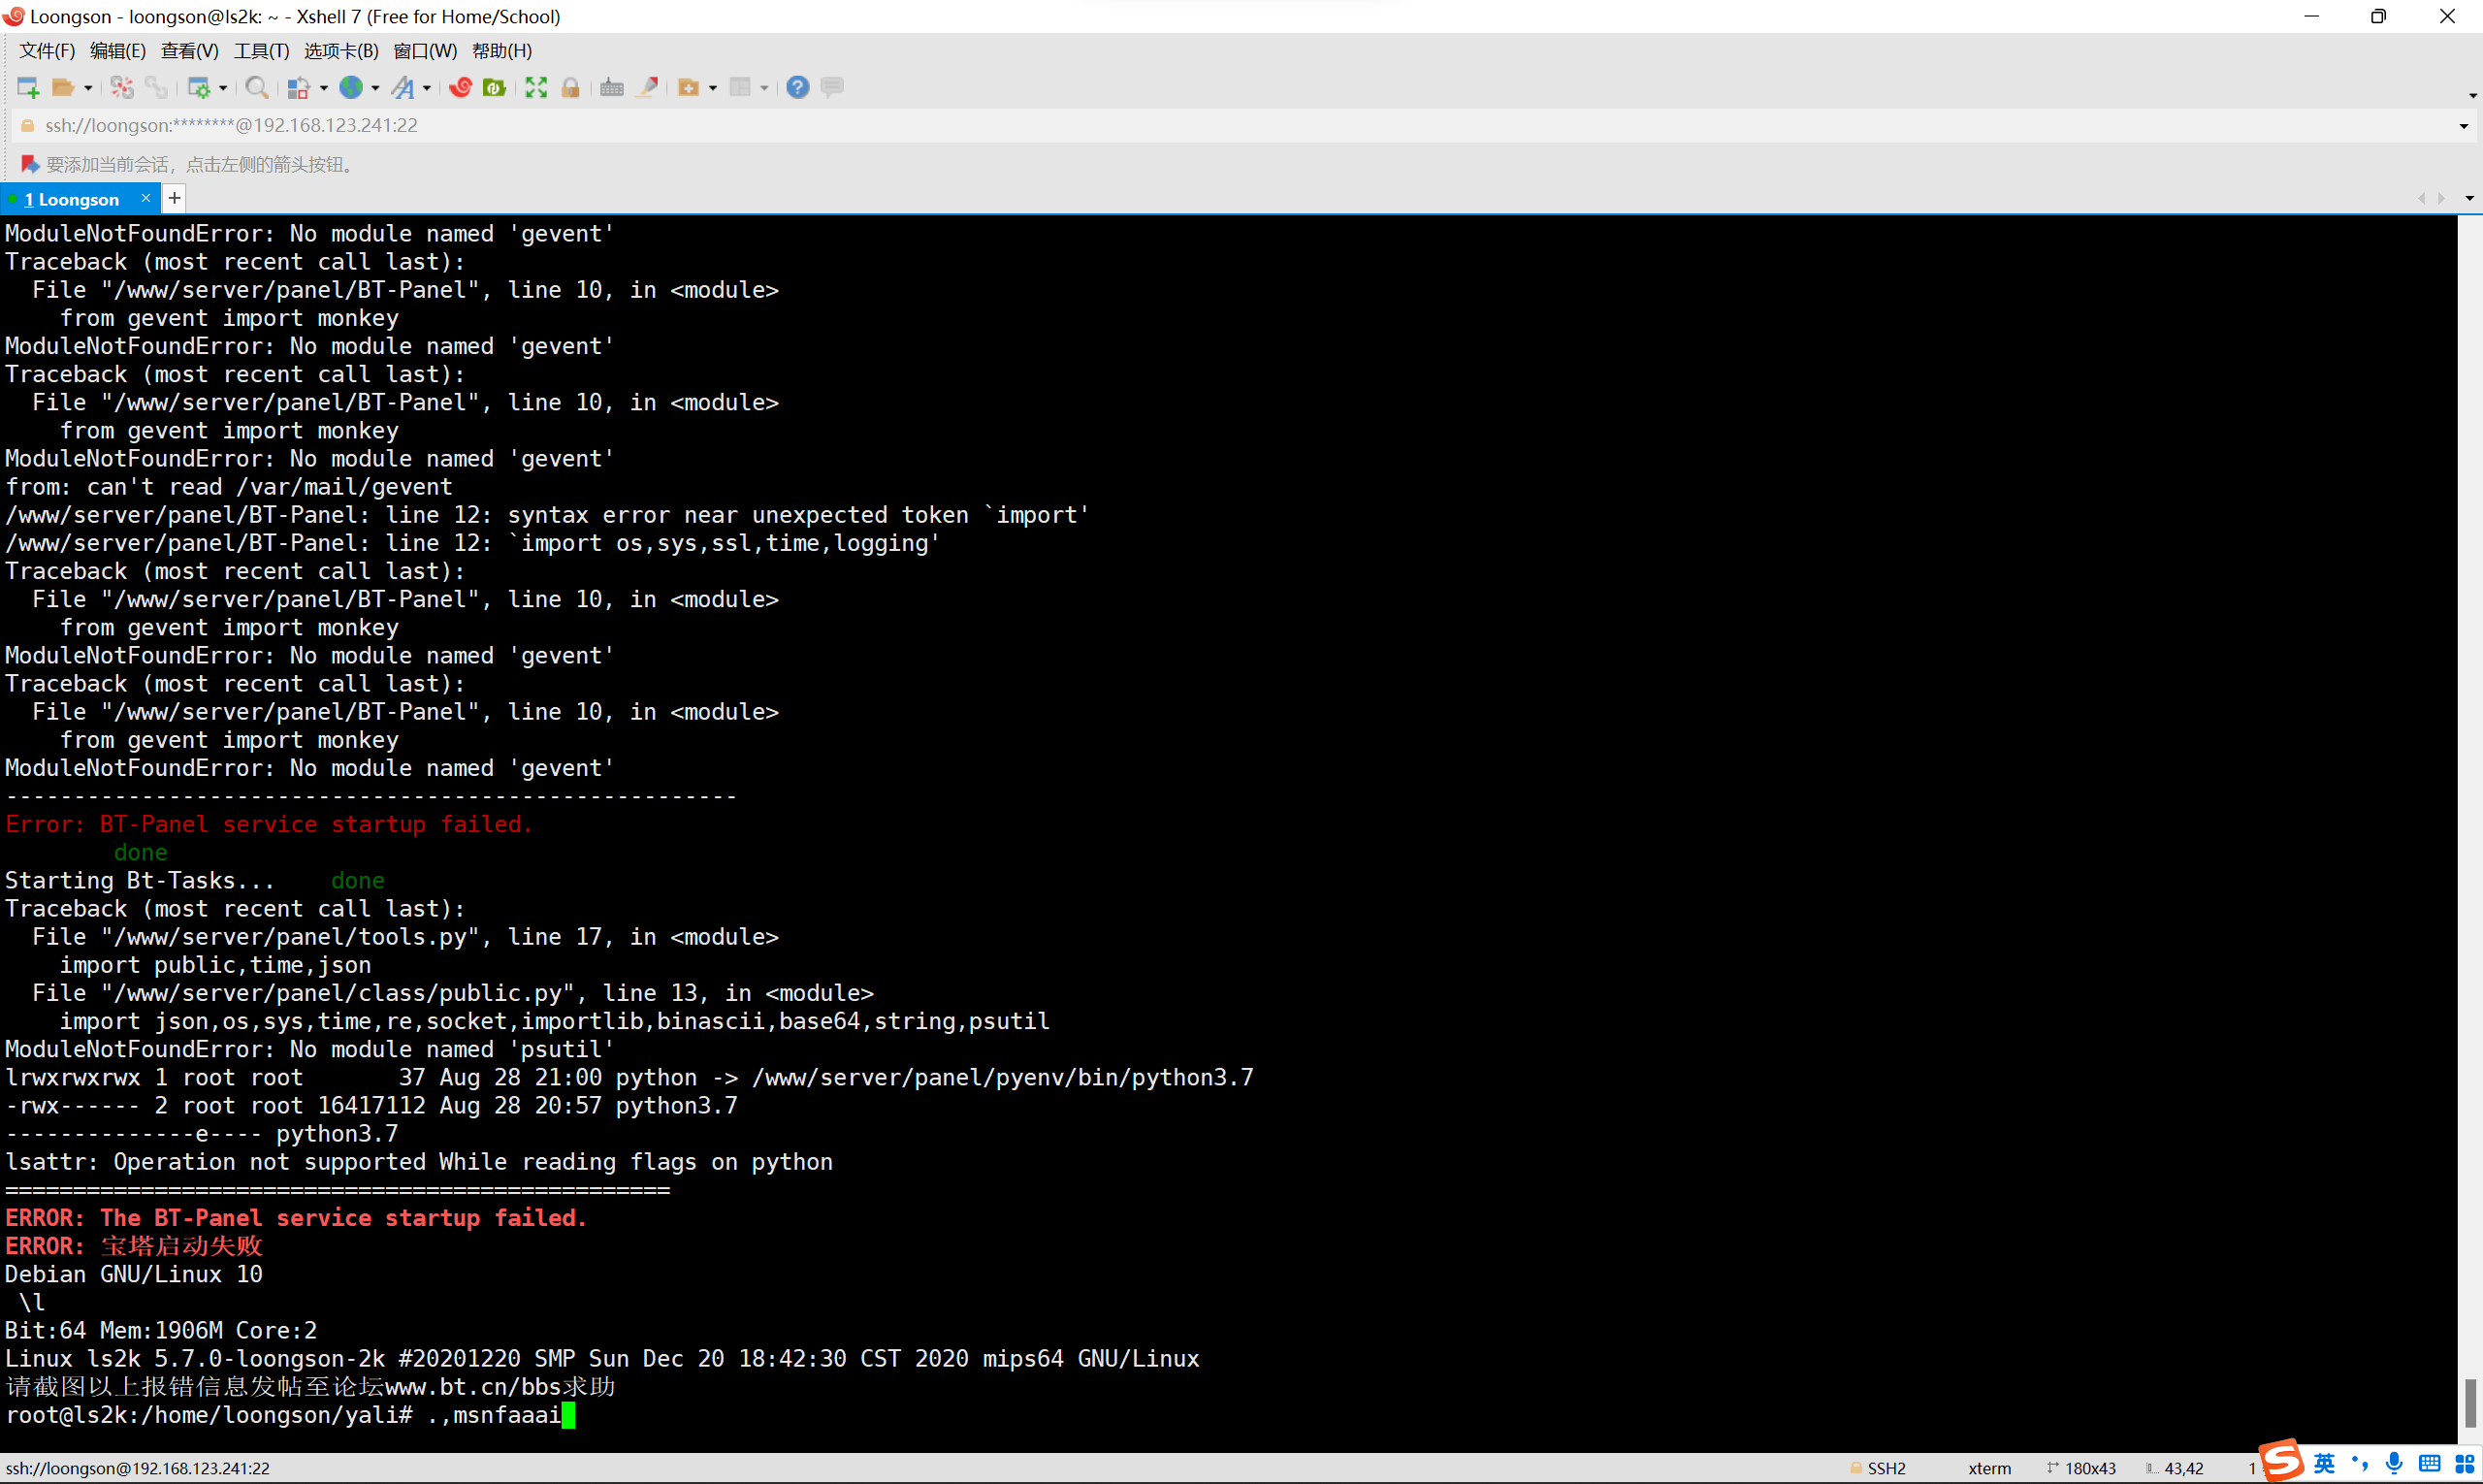2483x1484 pixels.
Task: Expand the font dropdown arrow
Action: (x=427, y=88)
